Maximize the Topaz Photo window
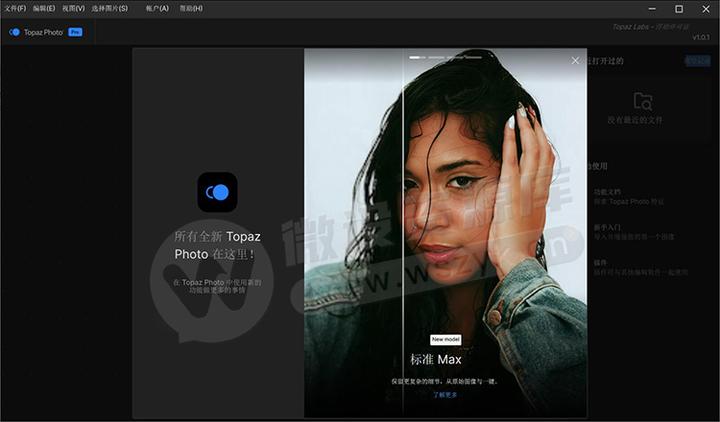 679,9
